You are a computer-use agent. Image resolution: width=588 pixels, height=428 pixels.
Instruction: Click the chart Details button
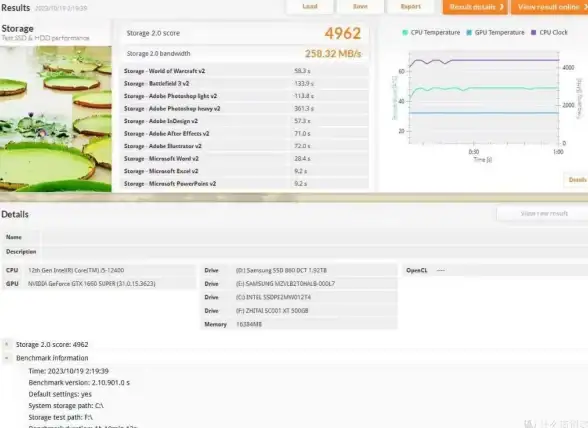click(x=577, y=180)
